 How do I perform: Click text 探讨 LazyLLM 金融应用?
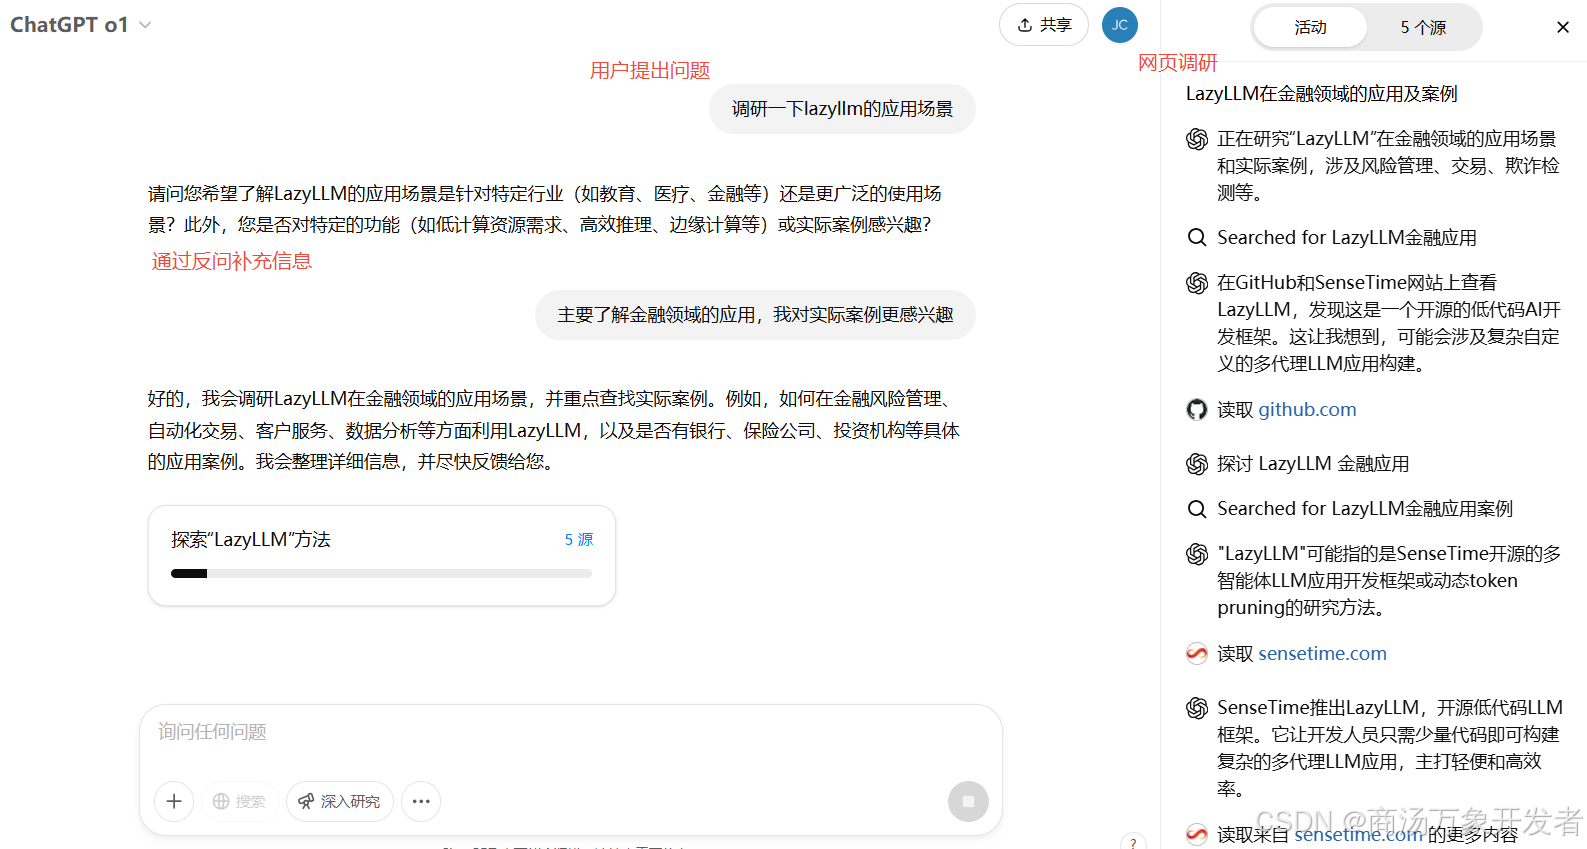point(1313,464)
